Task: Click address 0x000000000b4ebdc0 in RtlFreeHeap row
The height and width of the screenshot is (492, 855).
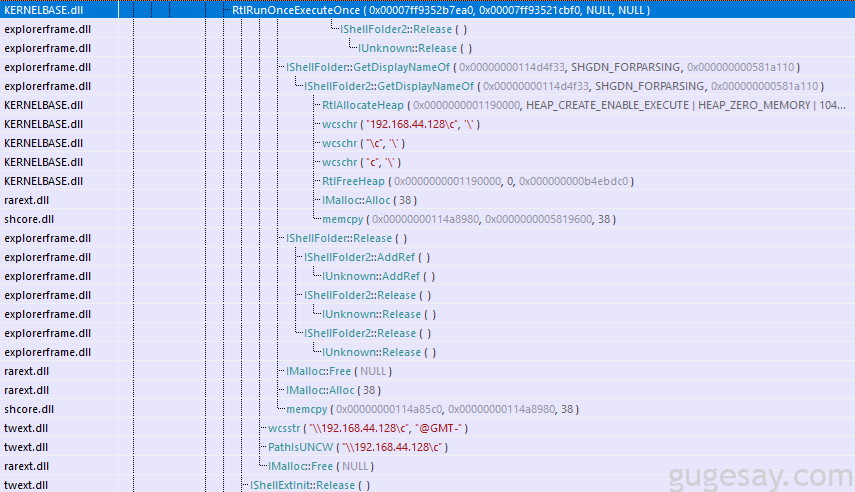Action: [x=573, y=181]
